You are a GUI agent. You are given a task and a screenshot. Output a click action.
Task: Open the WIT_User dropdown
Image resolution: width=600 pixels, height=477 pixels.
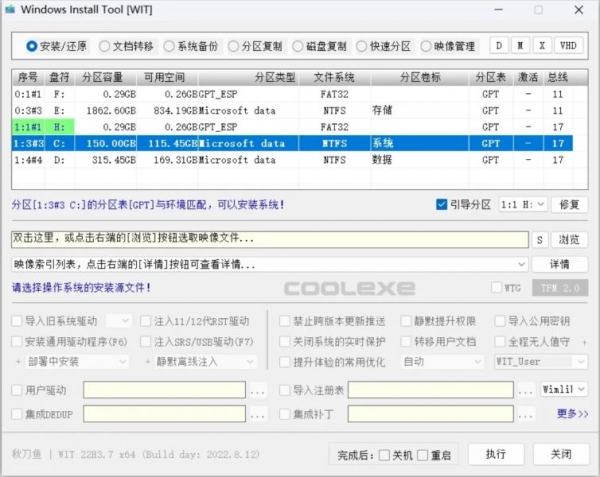(x=541, y=361)
